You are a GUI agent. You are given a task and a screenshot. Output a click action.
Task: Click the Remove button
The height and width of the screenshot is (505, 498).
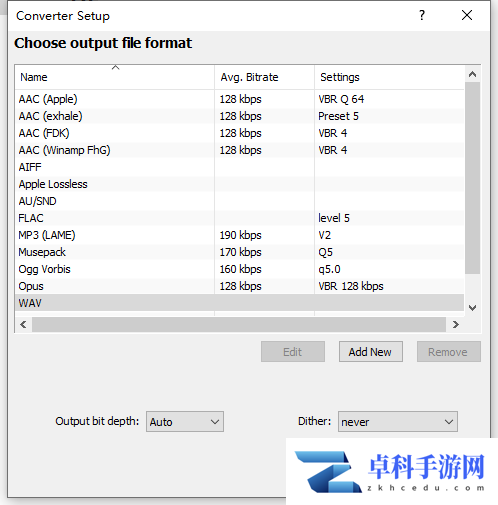coord(449,352)
